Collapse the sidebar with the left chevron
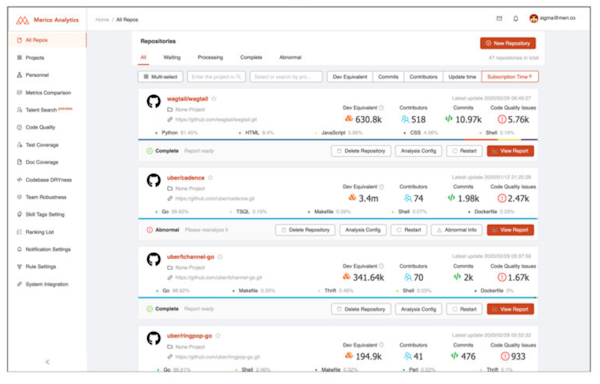 tap(47, 362)
